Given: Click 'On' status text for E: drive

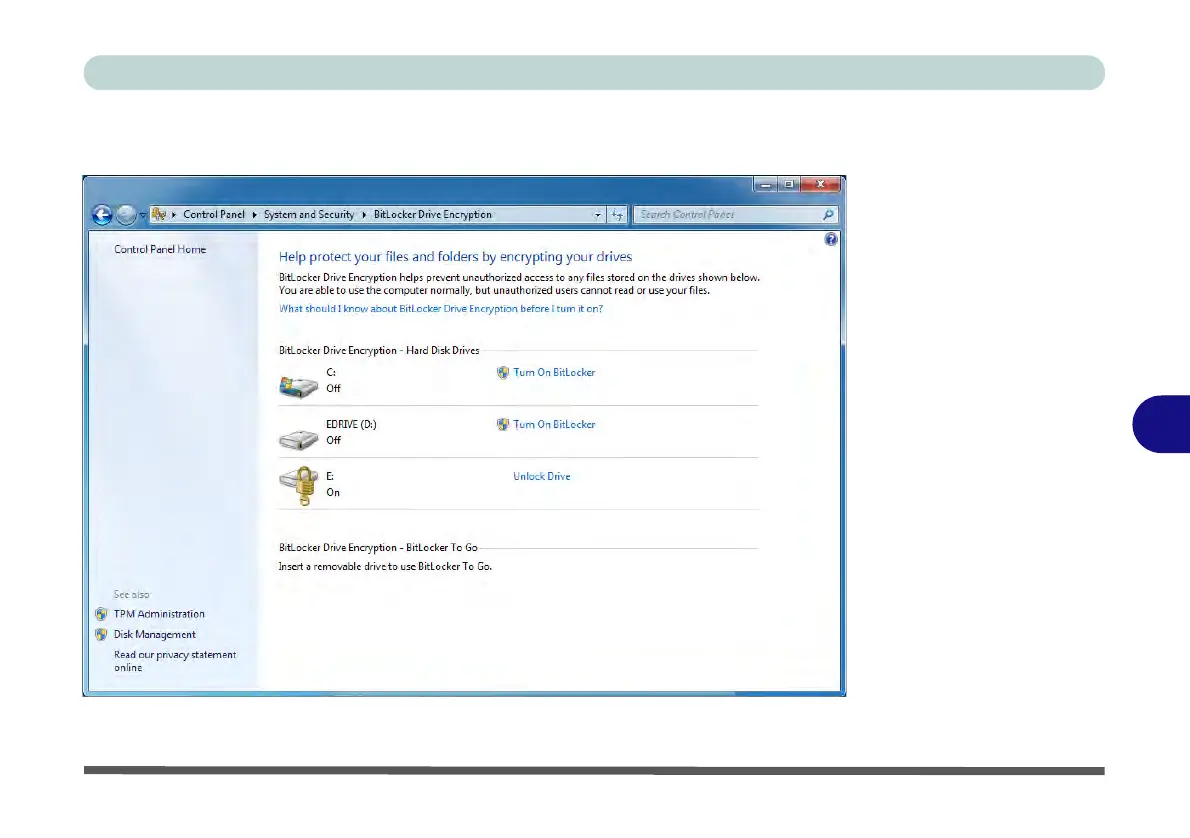Looking at the screenshot, I should 333,493.
